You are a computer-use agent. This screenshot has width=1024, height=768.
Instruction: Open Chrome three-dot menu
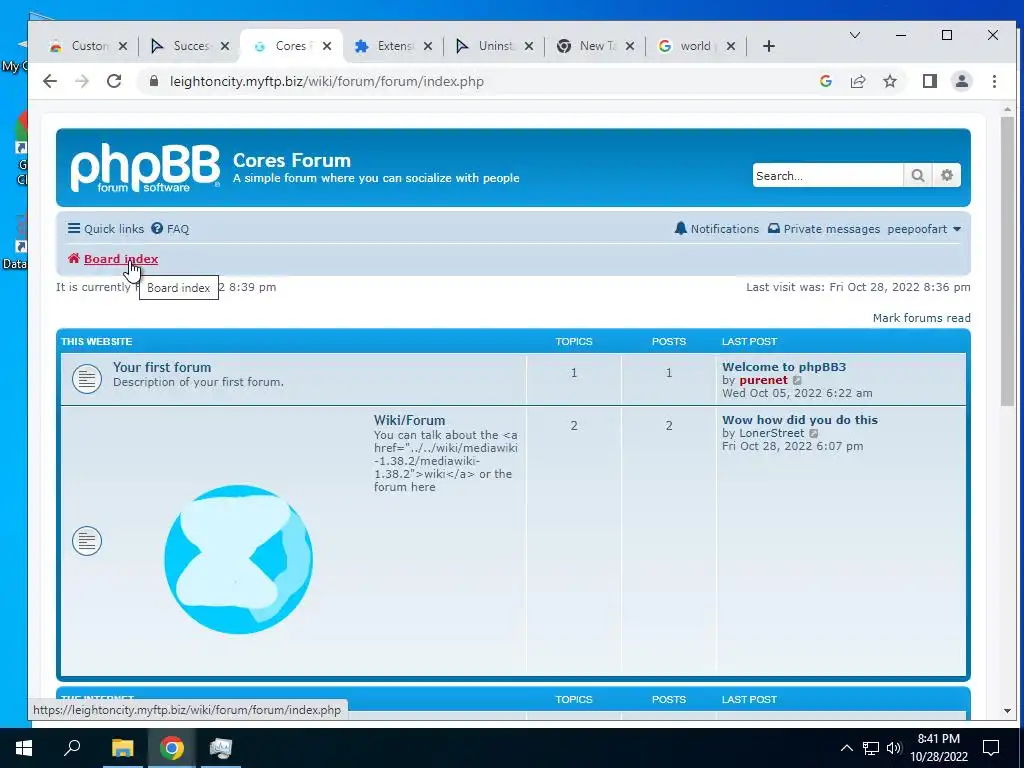click(x=994, y=81)
